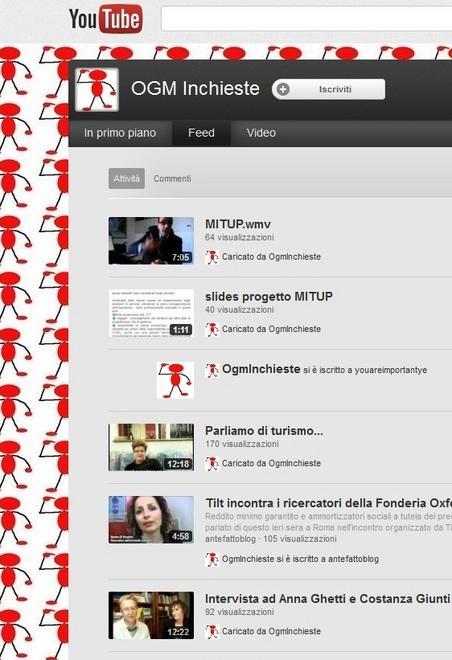452x660 pixels.
Task: Open Tilt incontra i ricercatori title
Action: click(328, 503)
